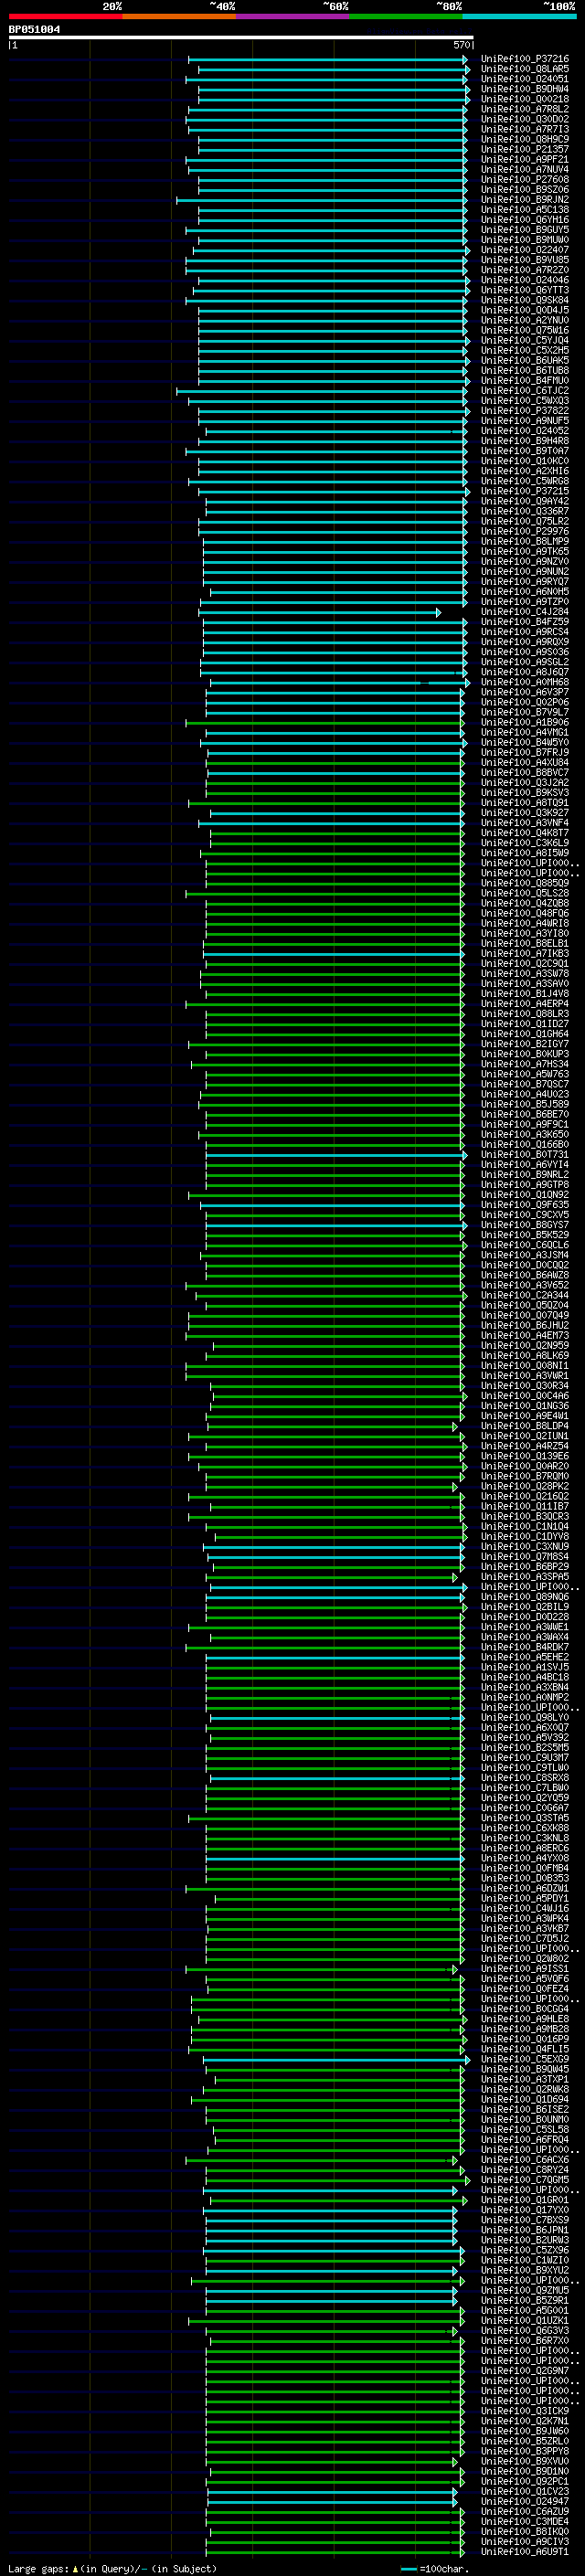Select hit UniRef100_P37216
The image size is (585, 2576).
click(x=525, y=59)
